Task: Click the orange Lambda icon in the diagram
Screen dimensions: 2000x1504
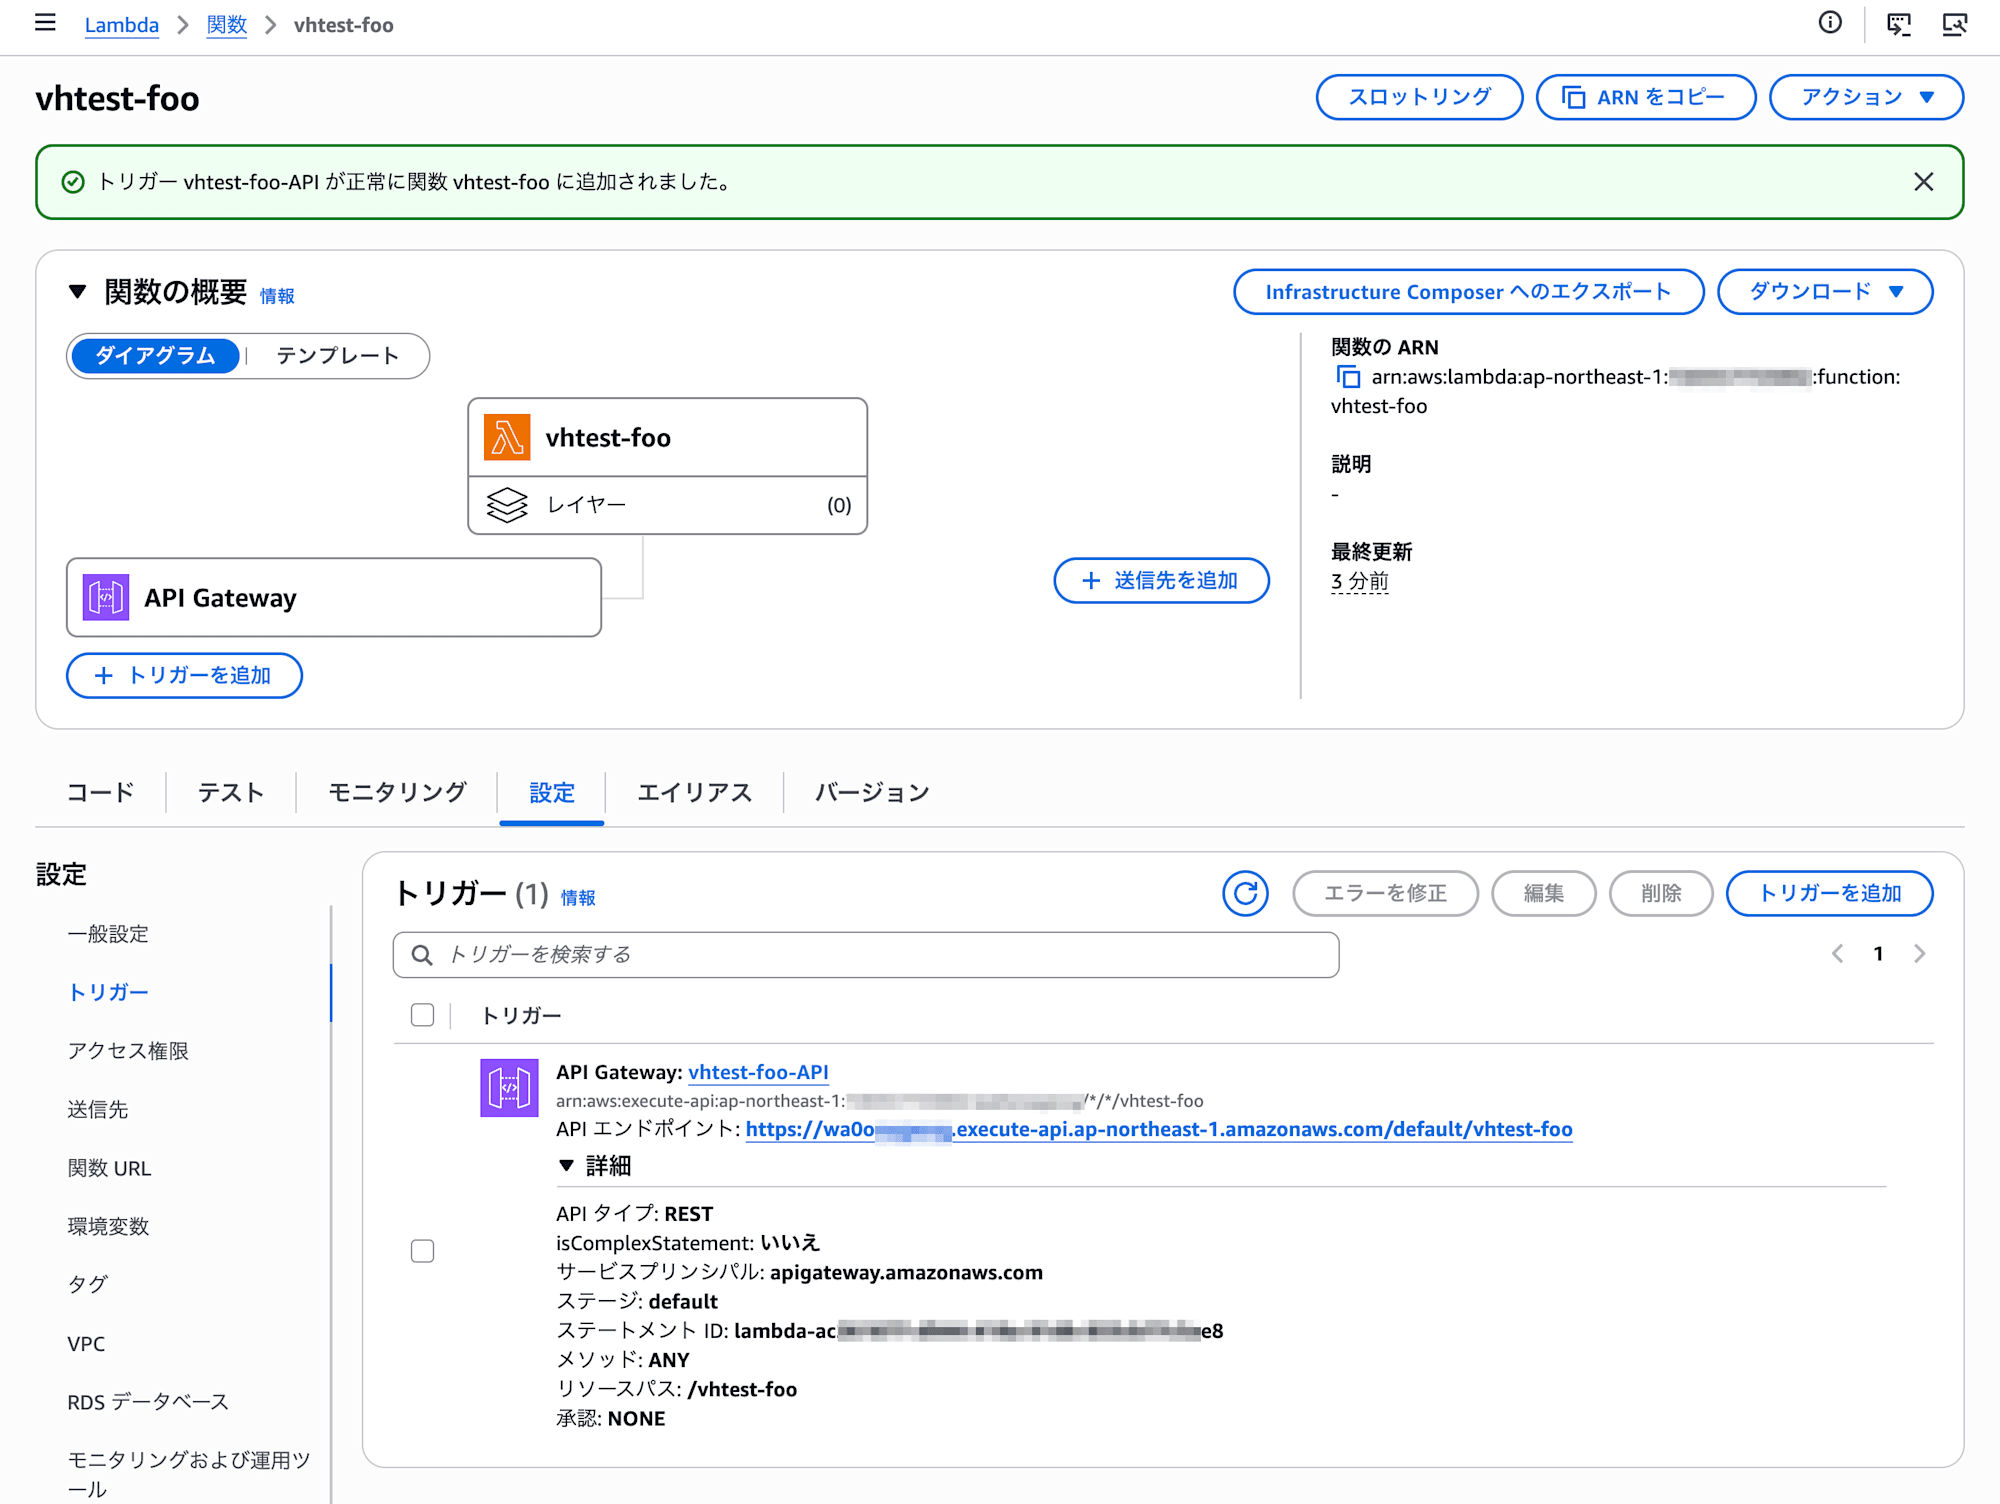Action: pos(507,438)
